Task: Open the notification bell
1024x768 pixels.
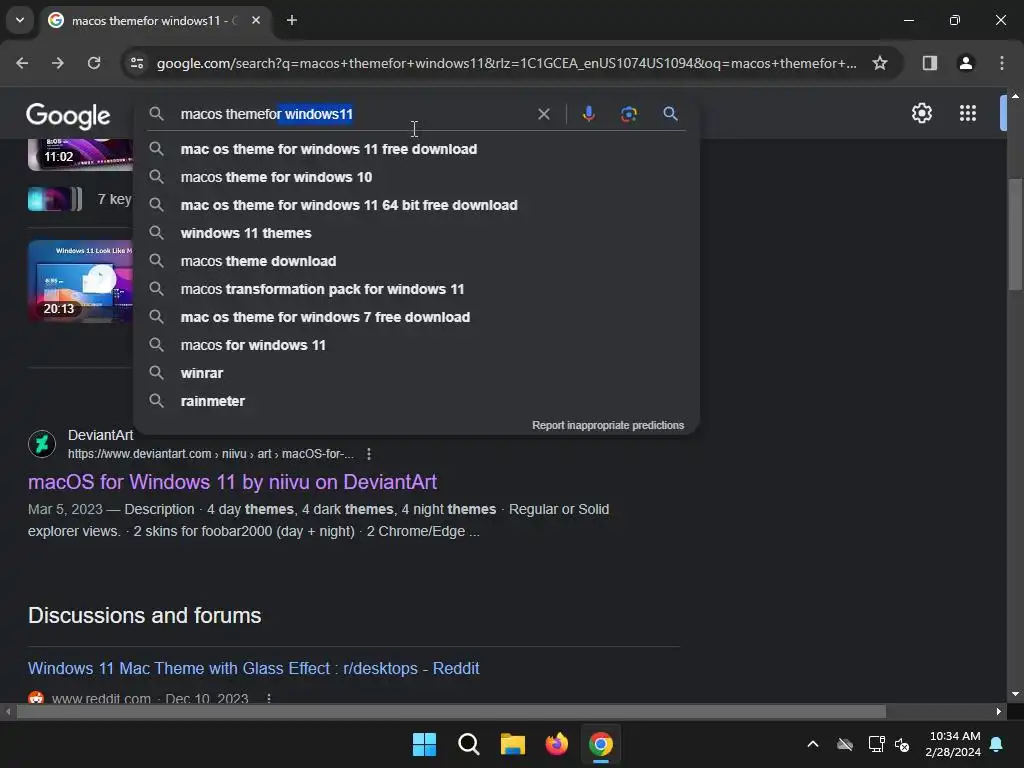Action: (x=997, y=744)
